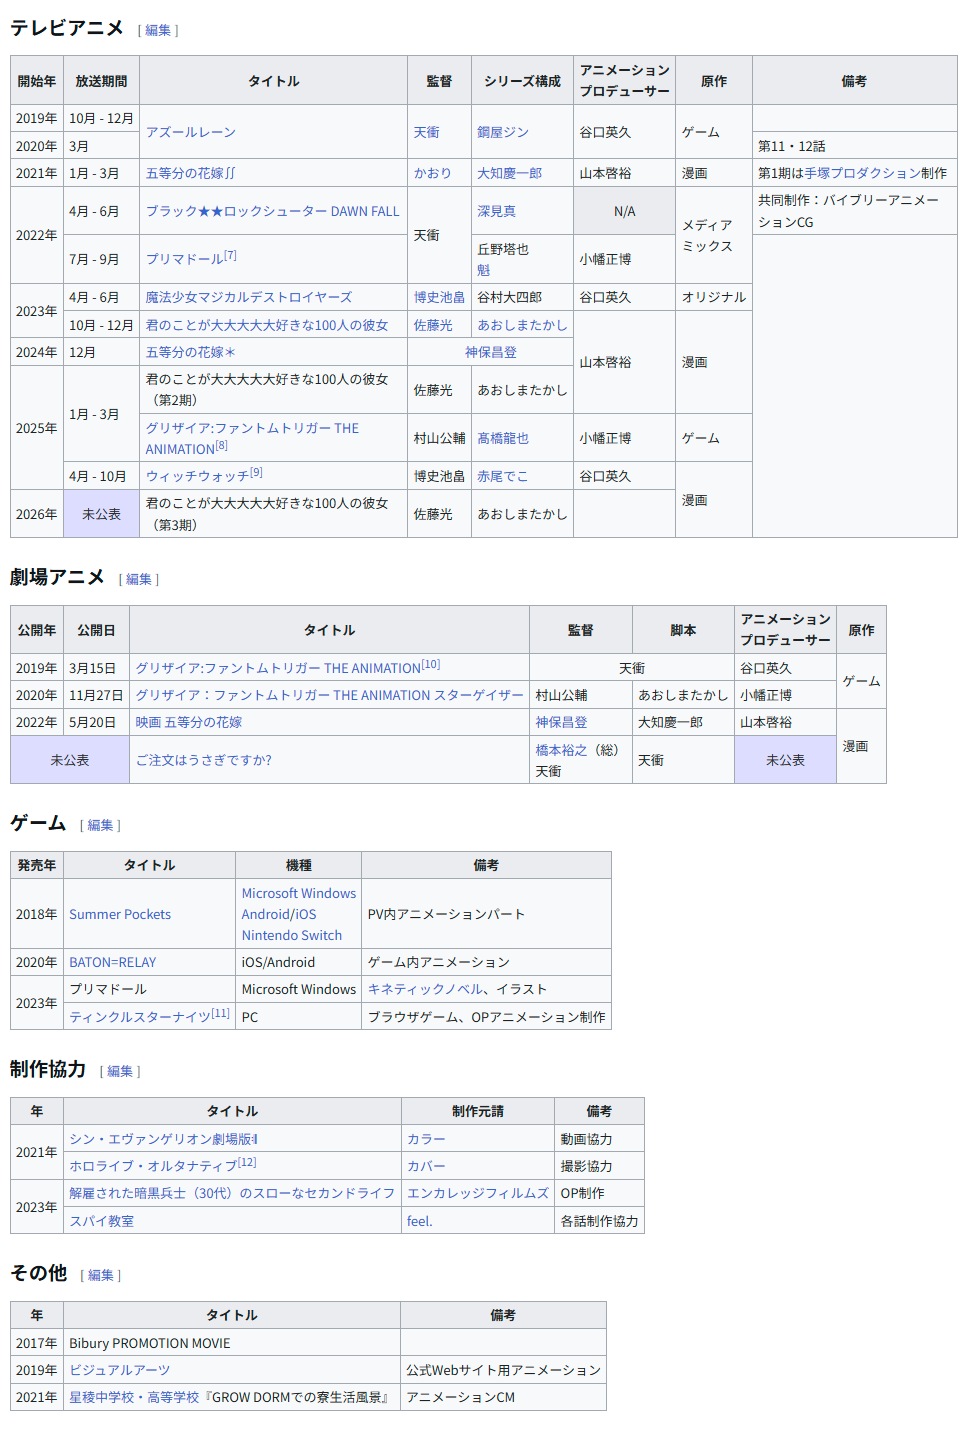Image resolution: width=967 pixels, height=1432 pixels.
Task: Open the 五等分の花嫁∬ link
Action: [x=191, y=173]
